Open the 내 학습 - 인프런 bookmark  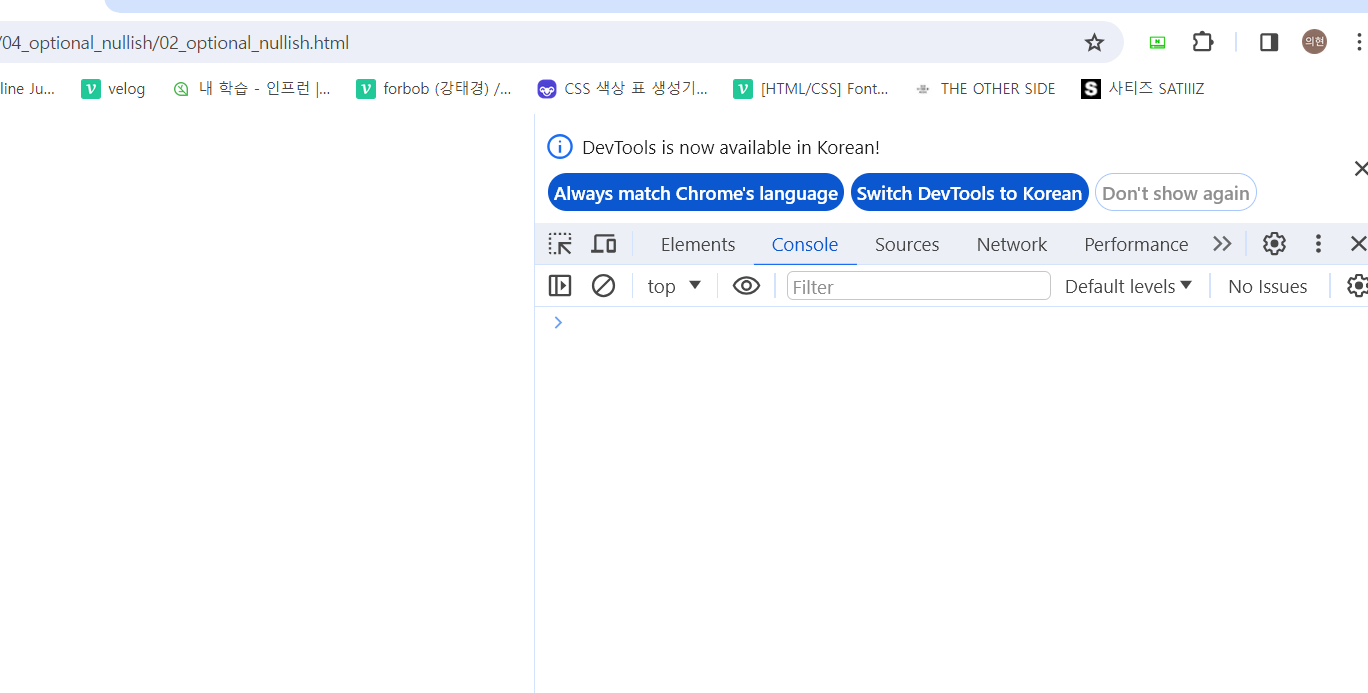tap(251, 89)
